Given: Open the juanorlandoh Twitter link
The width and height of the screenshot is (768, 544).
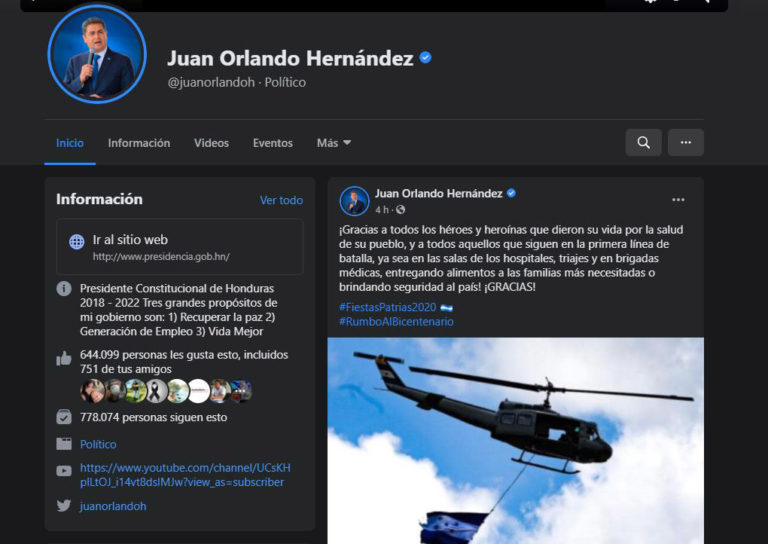Looking at the screenshot, I should [x=113, y=506].
